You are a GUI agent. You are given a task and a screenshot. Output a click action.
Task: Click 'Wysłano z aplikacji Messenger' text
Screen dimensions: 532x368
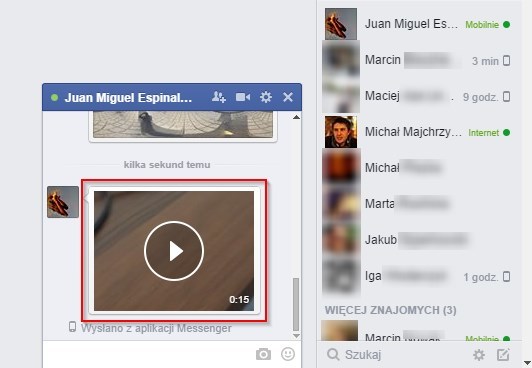tap(156, 328)
